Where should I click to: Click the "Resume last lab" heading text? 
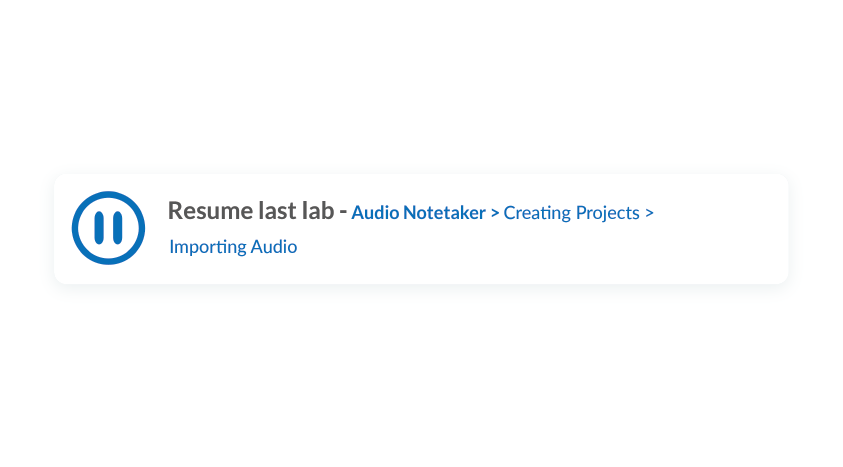coord(251,210)
